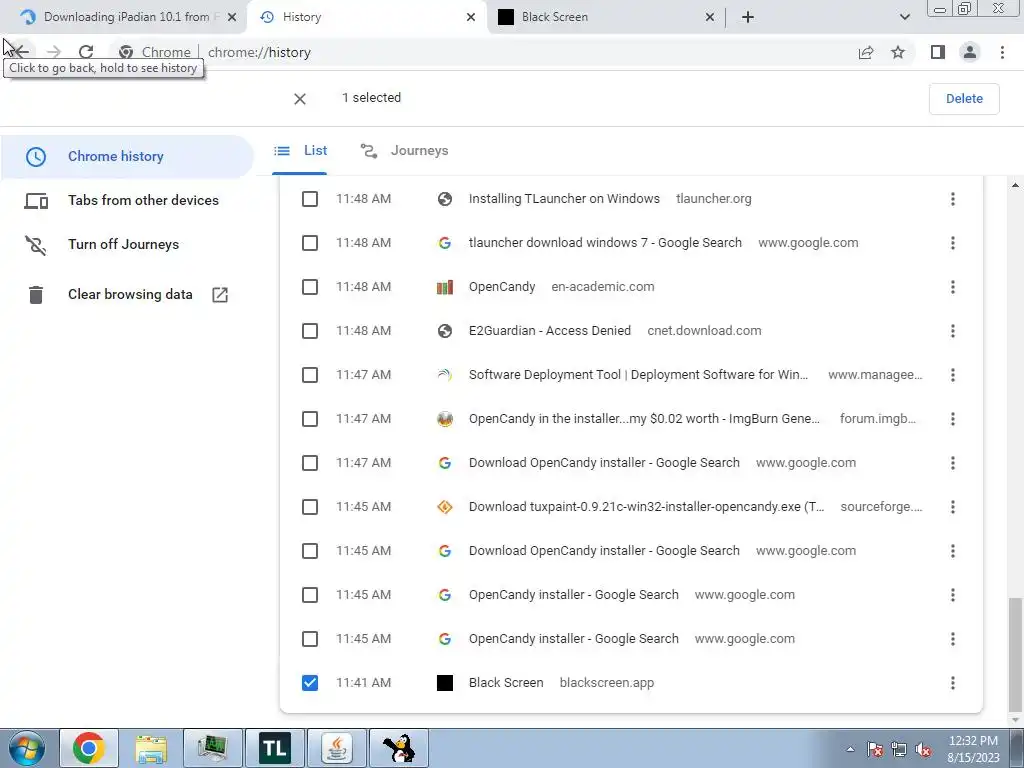Check the 11:47 AM Download OpenCandy installer search entry

click(310, 463)
